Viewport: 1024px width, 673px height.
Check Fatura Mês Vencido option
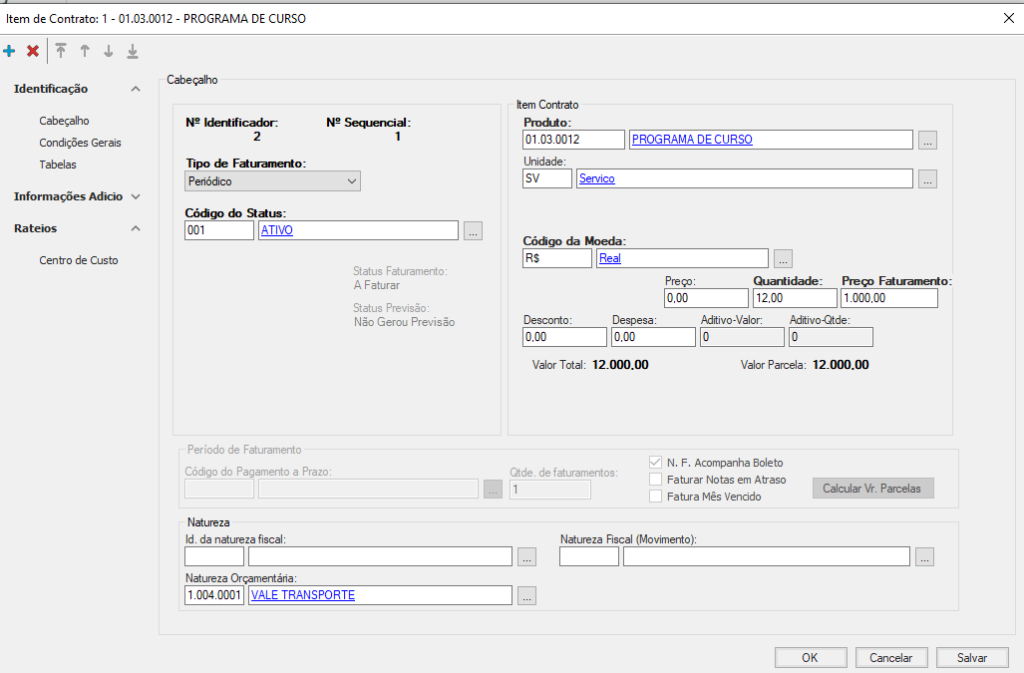pos(656,496)
